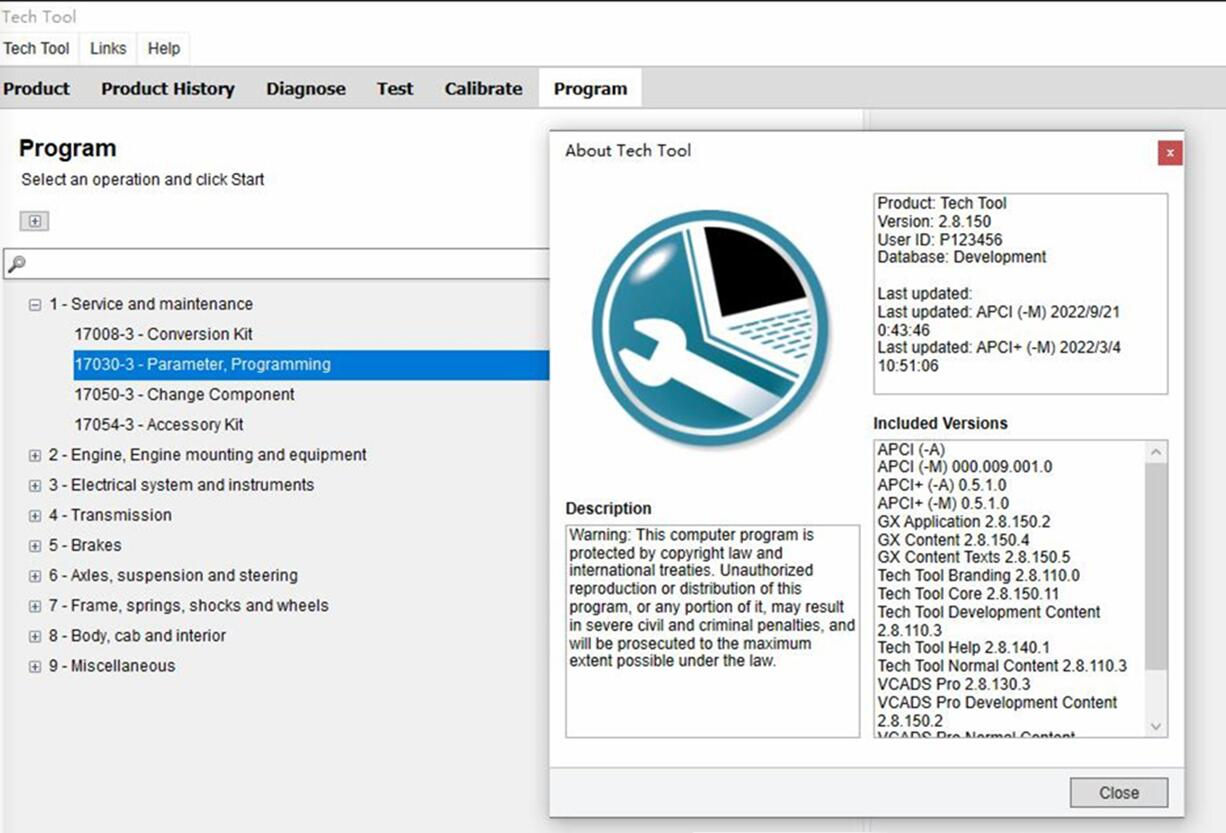
Task: Click the 'Version: 2.8.150' line
Action: point(935,221)
